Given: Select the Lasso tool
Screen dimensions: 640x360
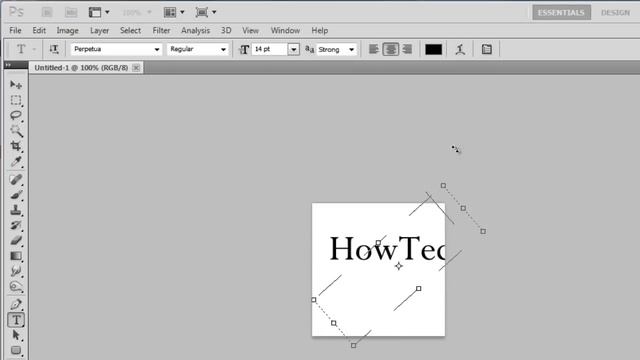Looking at the screenshot, I should [x=16, y=116].
